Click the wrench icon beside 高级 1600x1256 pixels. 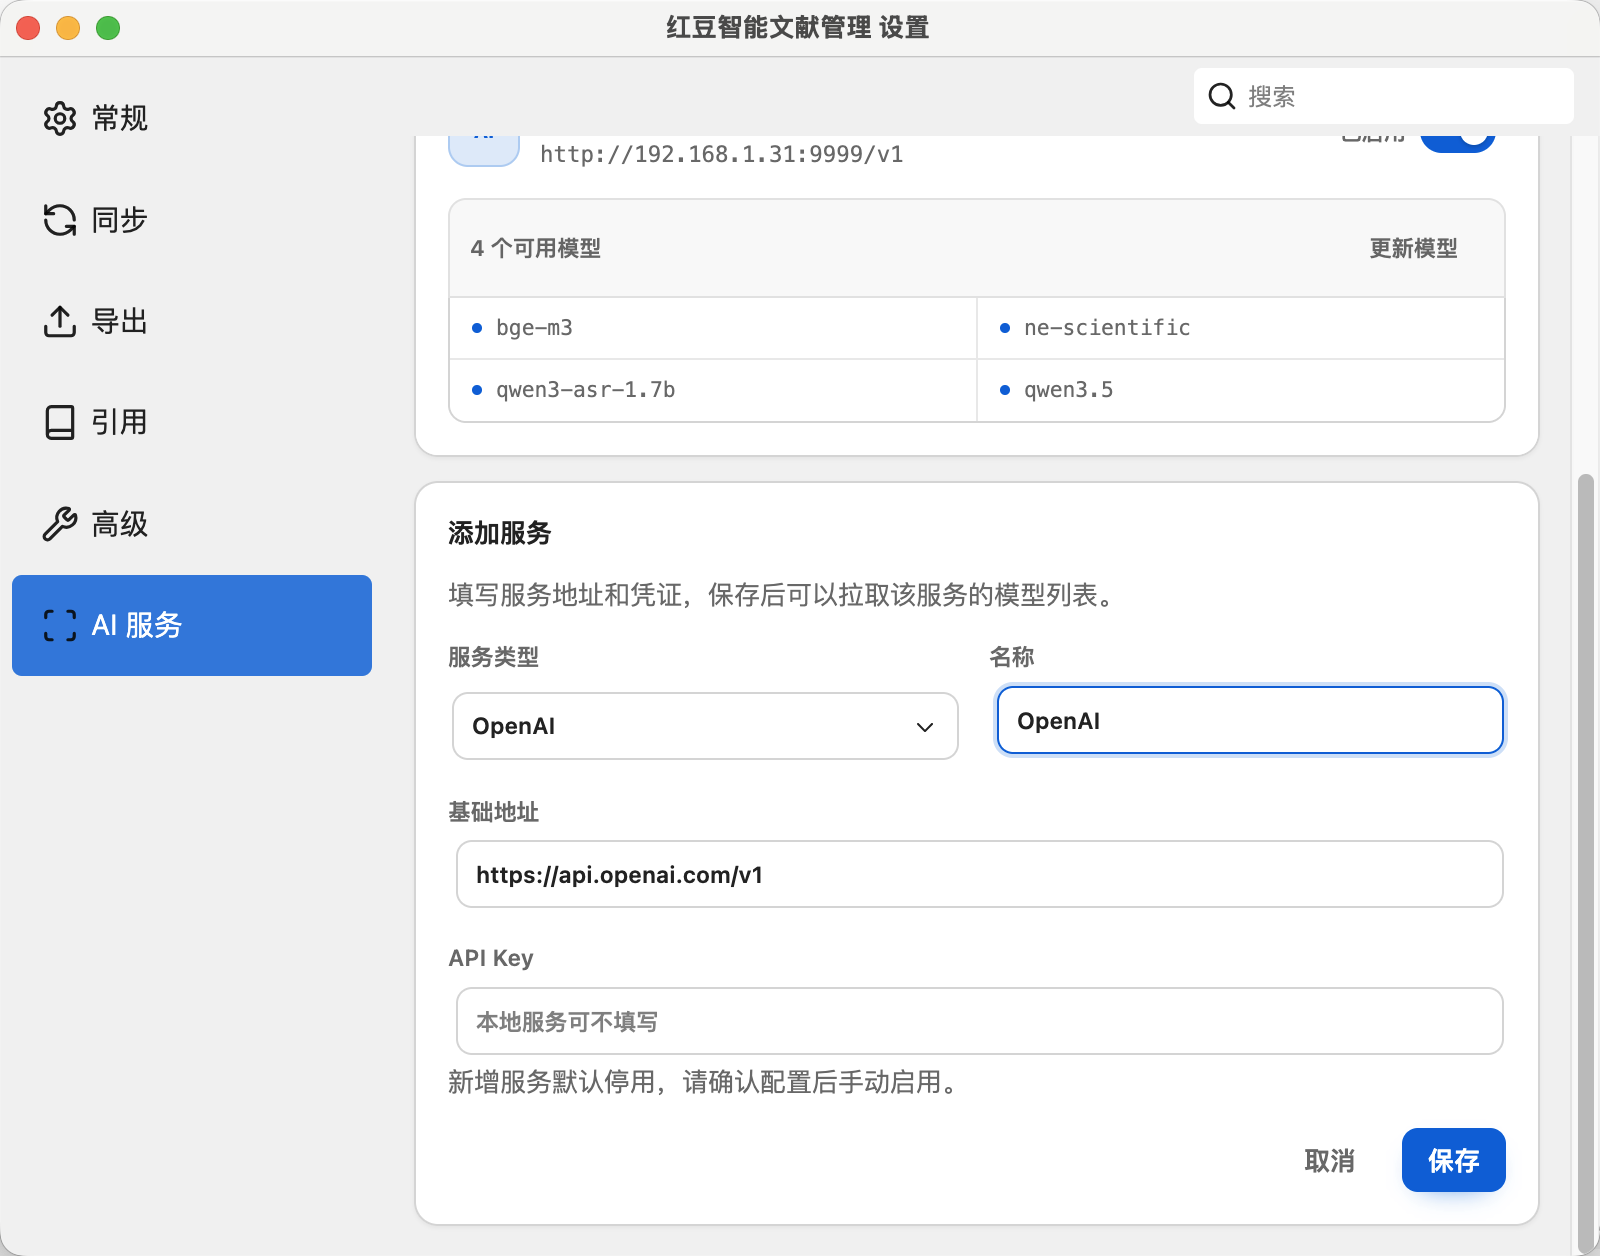(60, 524)
